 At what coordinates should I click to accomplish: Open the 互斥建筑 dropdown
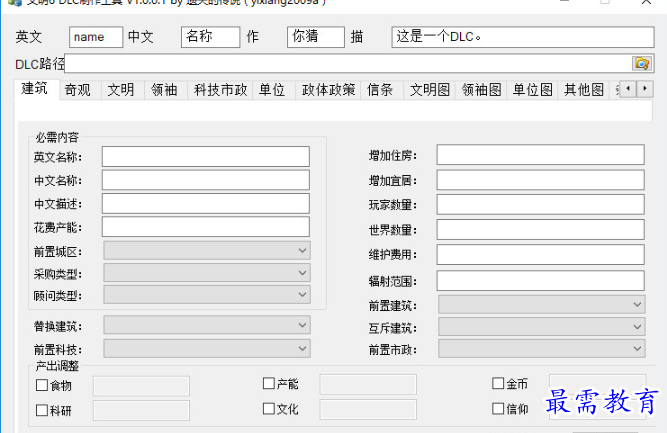542,327
